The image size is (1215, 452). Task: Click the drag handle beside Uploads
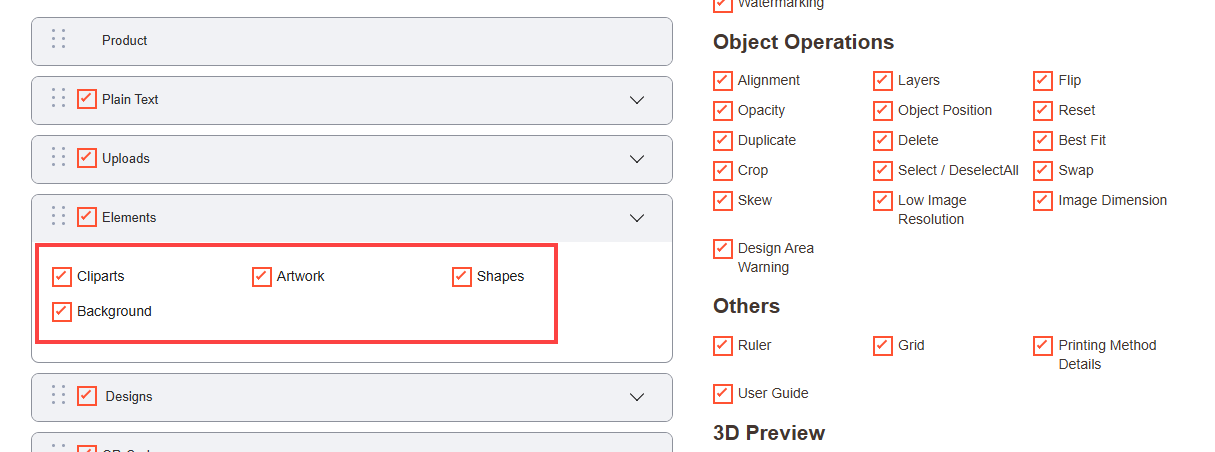tap(58, 158)
